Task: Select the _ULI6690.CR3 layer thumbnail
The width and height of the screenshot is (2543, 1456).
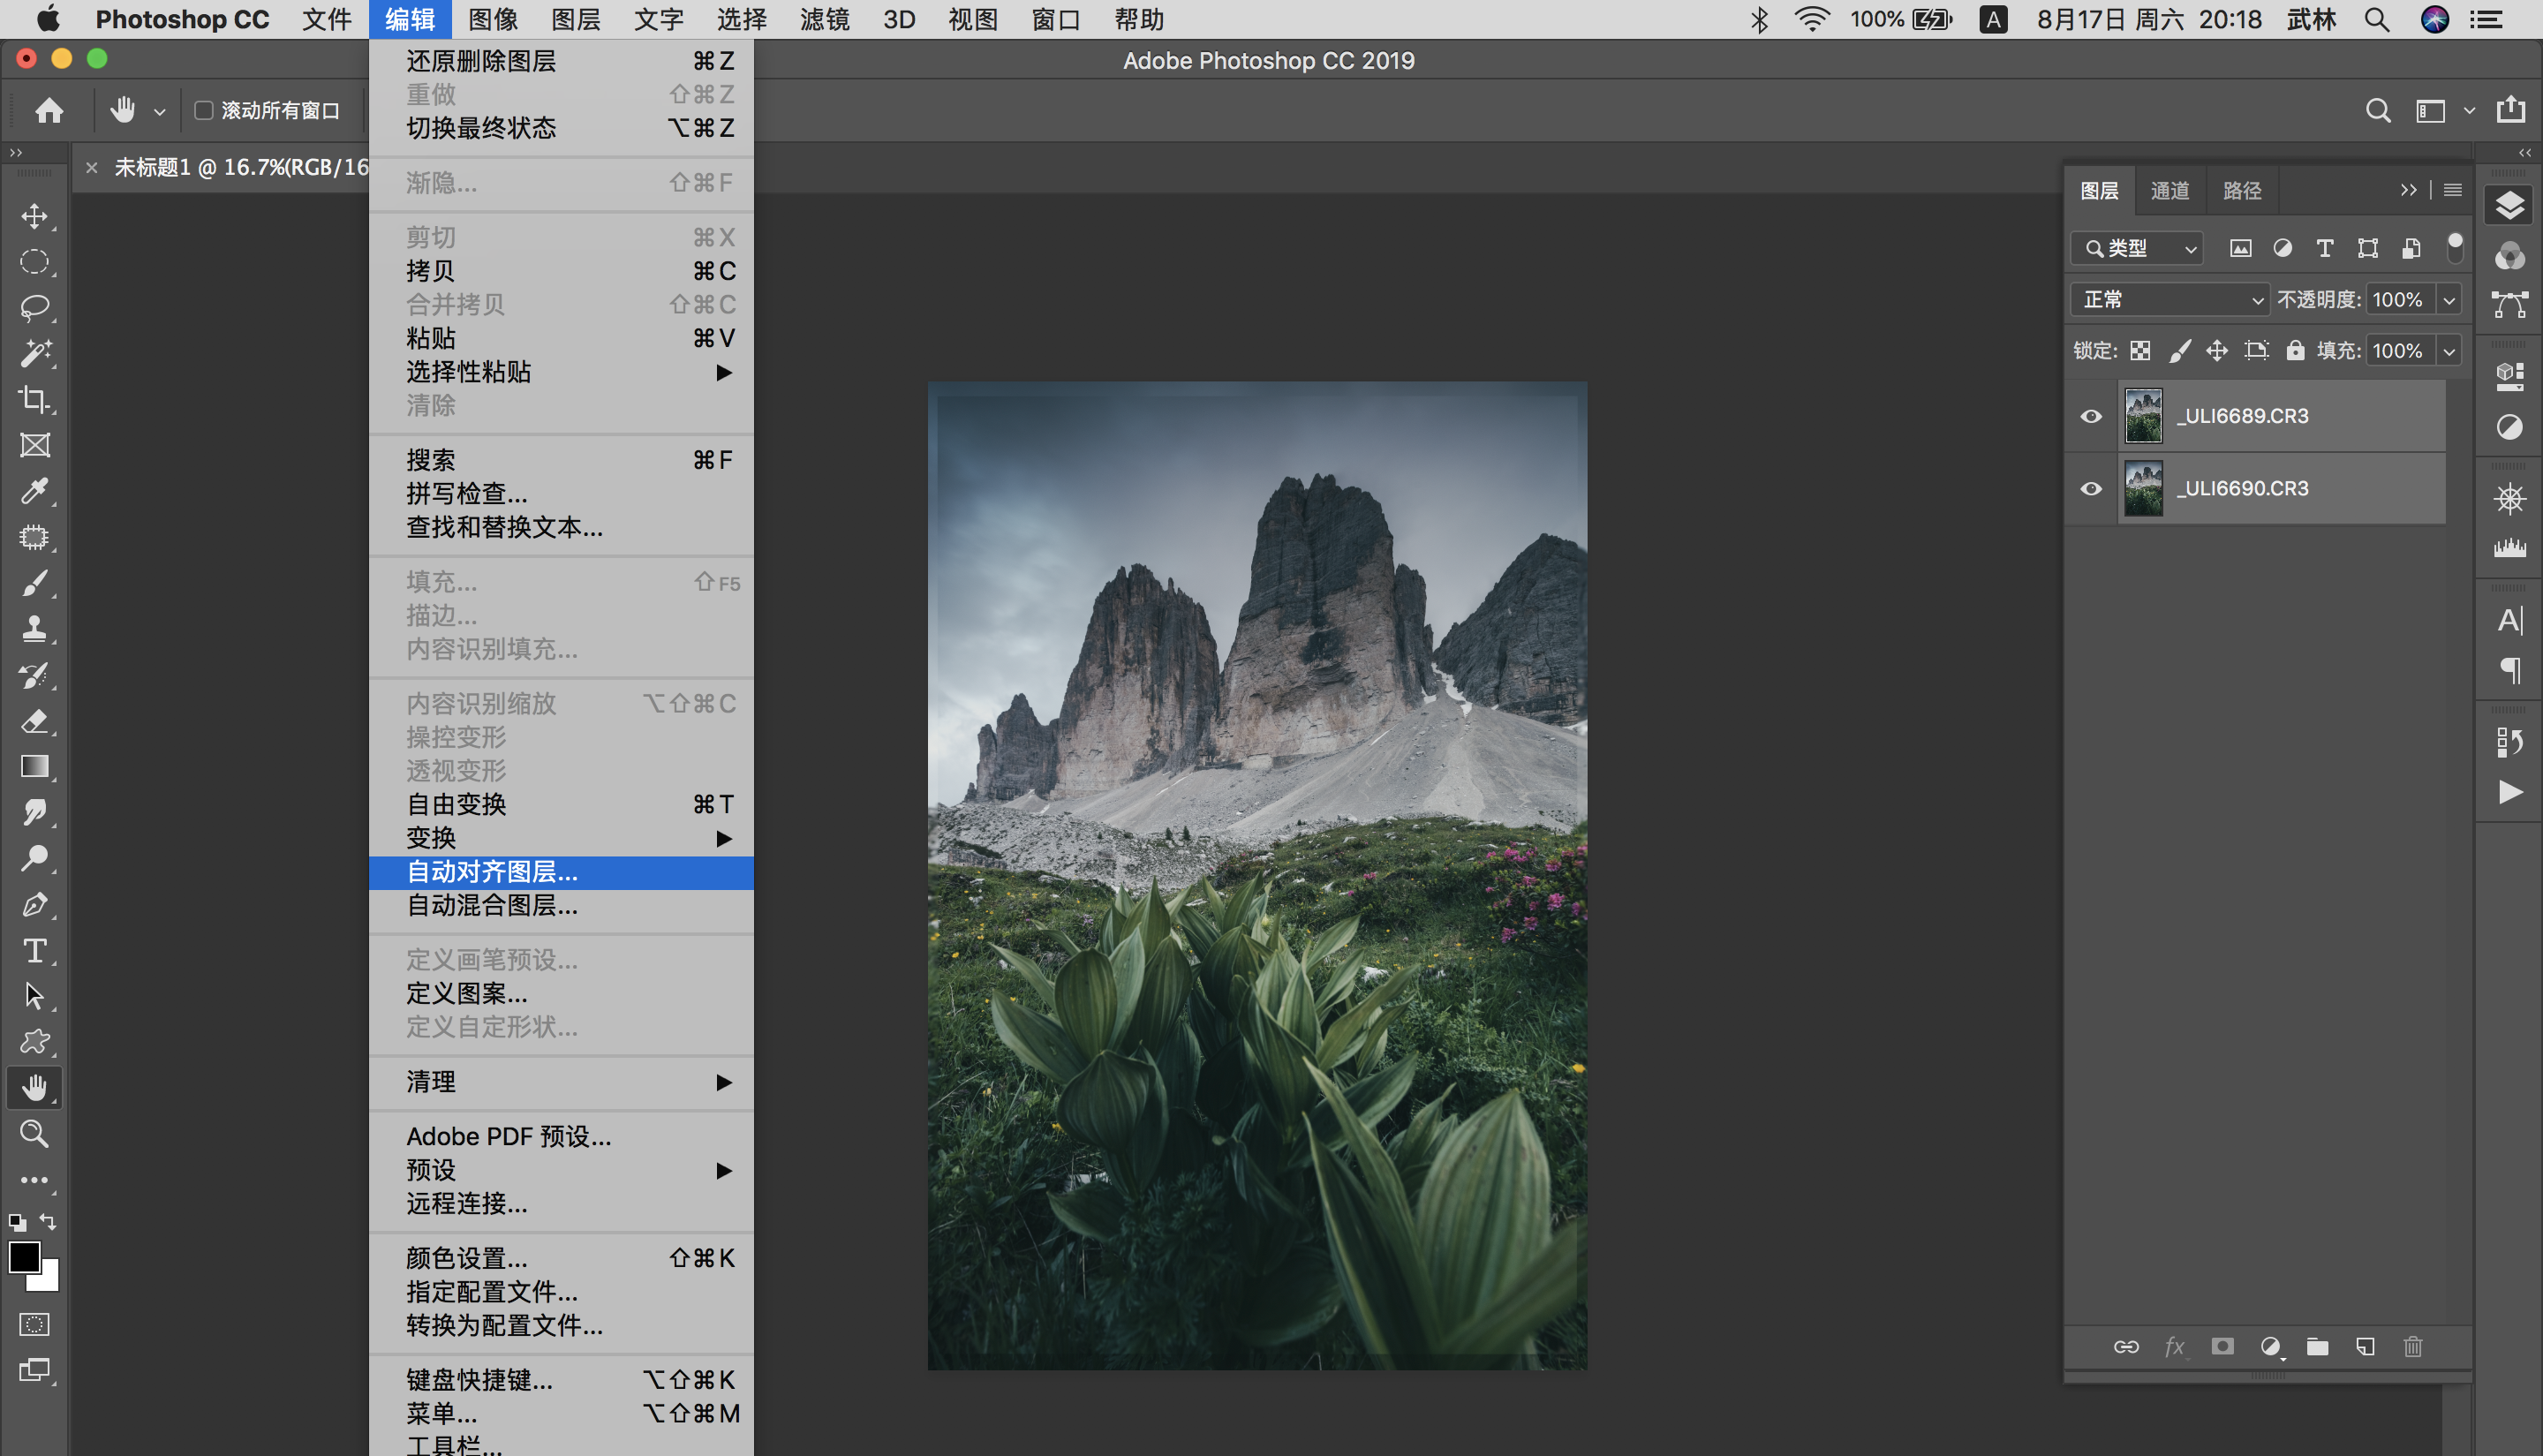Action: point(2143,489)
